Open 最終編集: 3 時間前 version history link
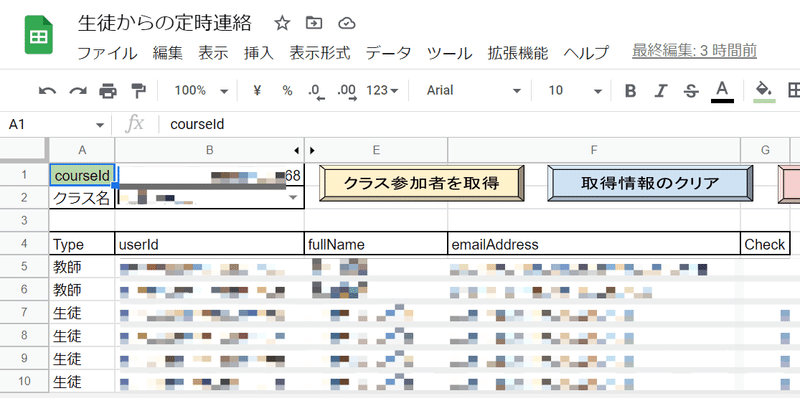The image size is (800, 398). (694, 51)
